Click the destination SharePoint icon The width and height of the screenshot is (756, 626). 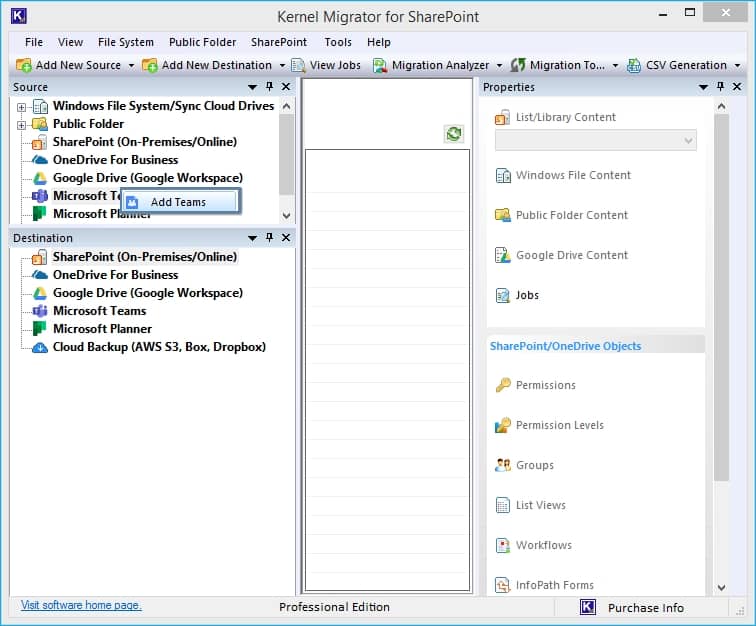tap(40, 257)
